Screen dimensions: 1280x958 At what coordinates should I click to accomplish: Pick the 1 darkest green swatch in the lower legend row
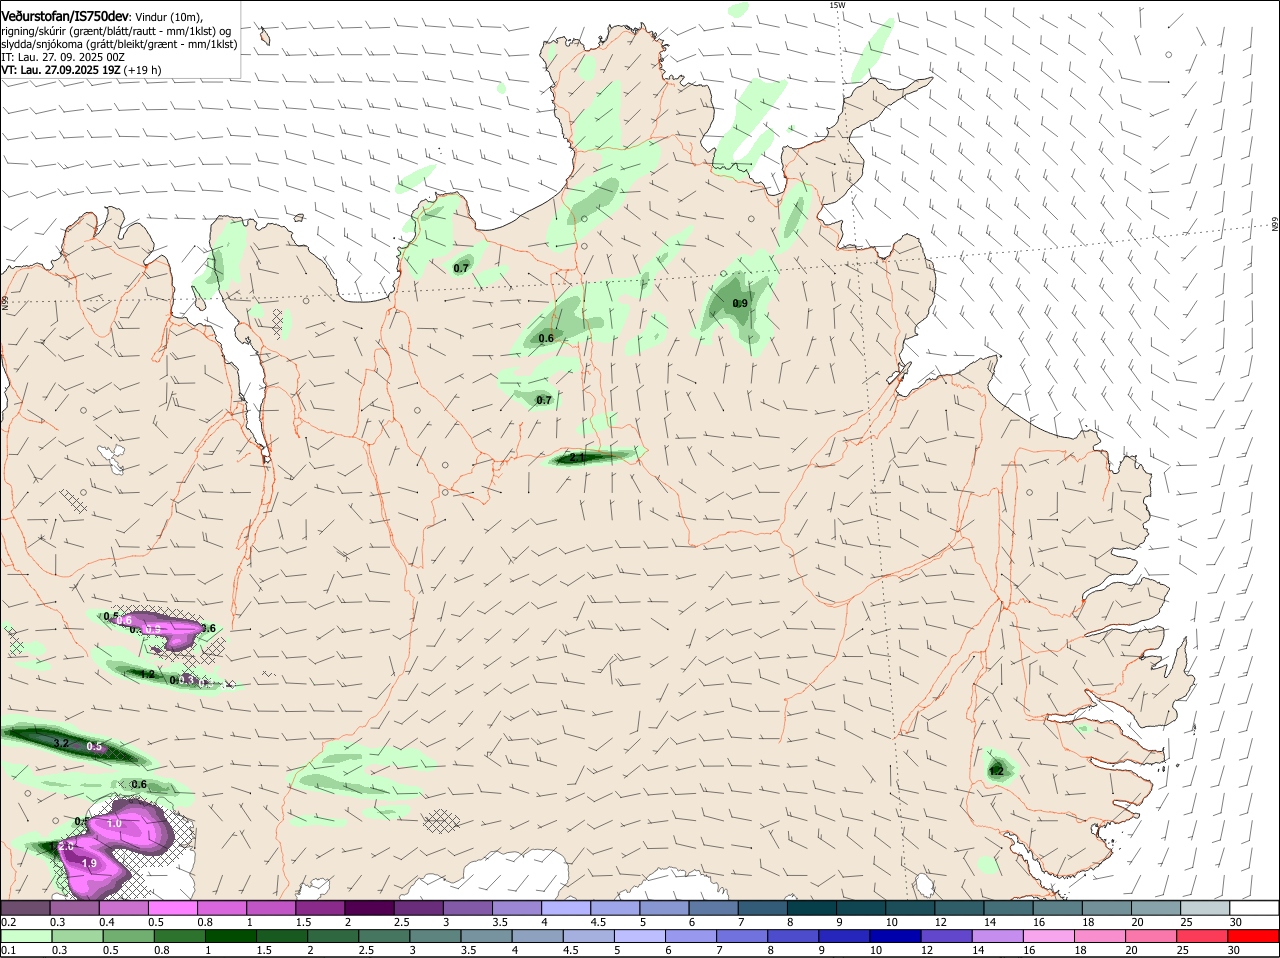coord(231,936)
